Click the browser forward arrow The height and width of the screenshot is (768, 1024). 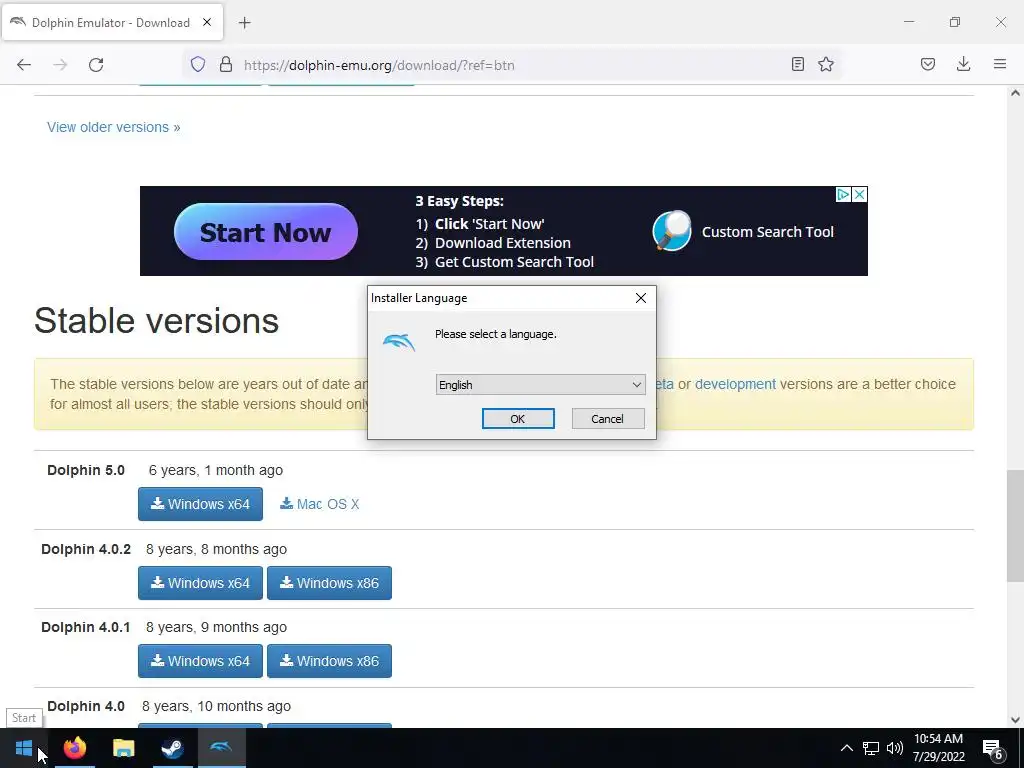pyautogui.click(x=60, y=65)
